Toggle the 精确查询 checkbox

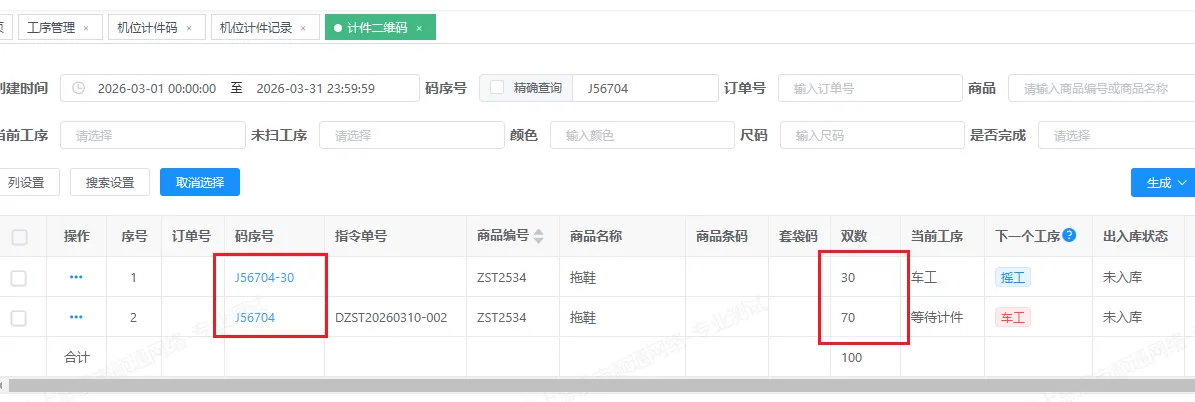497,88
